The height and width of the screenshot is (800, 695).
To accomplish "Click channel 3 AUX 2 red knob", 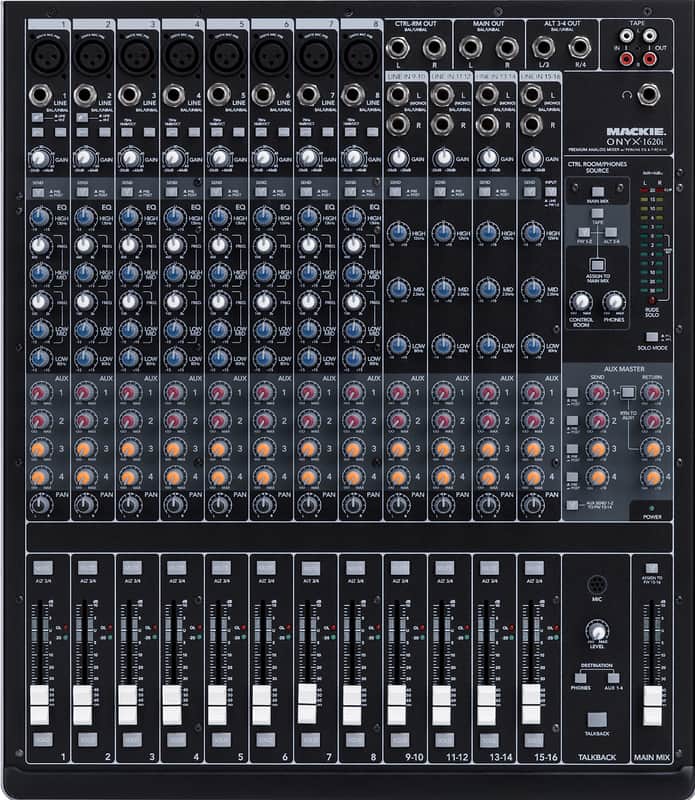I will (x=130, y=421).
